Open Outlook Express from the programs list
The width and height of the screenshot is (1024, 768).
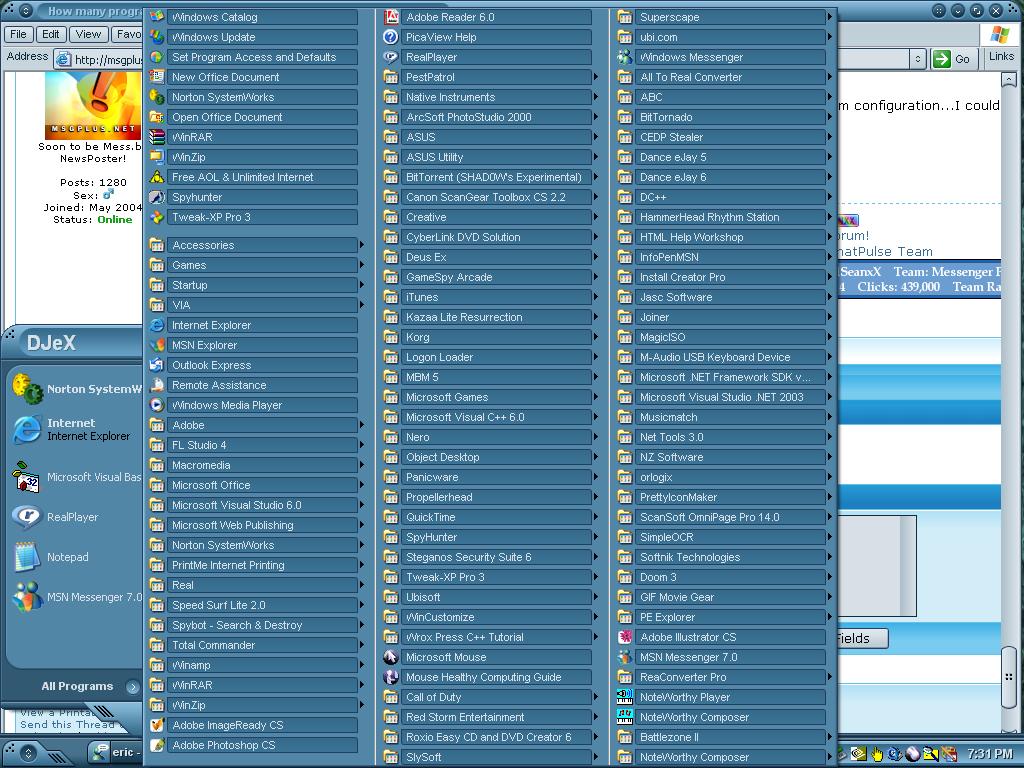(x=253, y=365)
